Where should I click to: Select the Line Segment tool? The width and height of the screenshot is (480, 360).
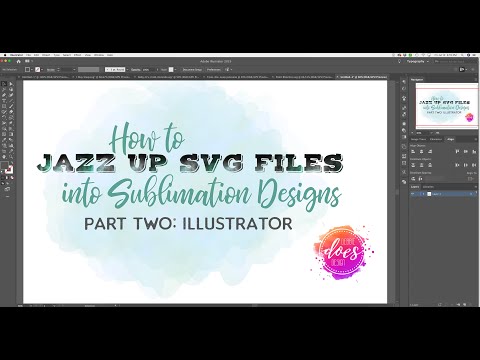pos(11,100)
